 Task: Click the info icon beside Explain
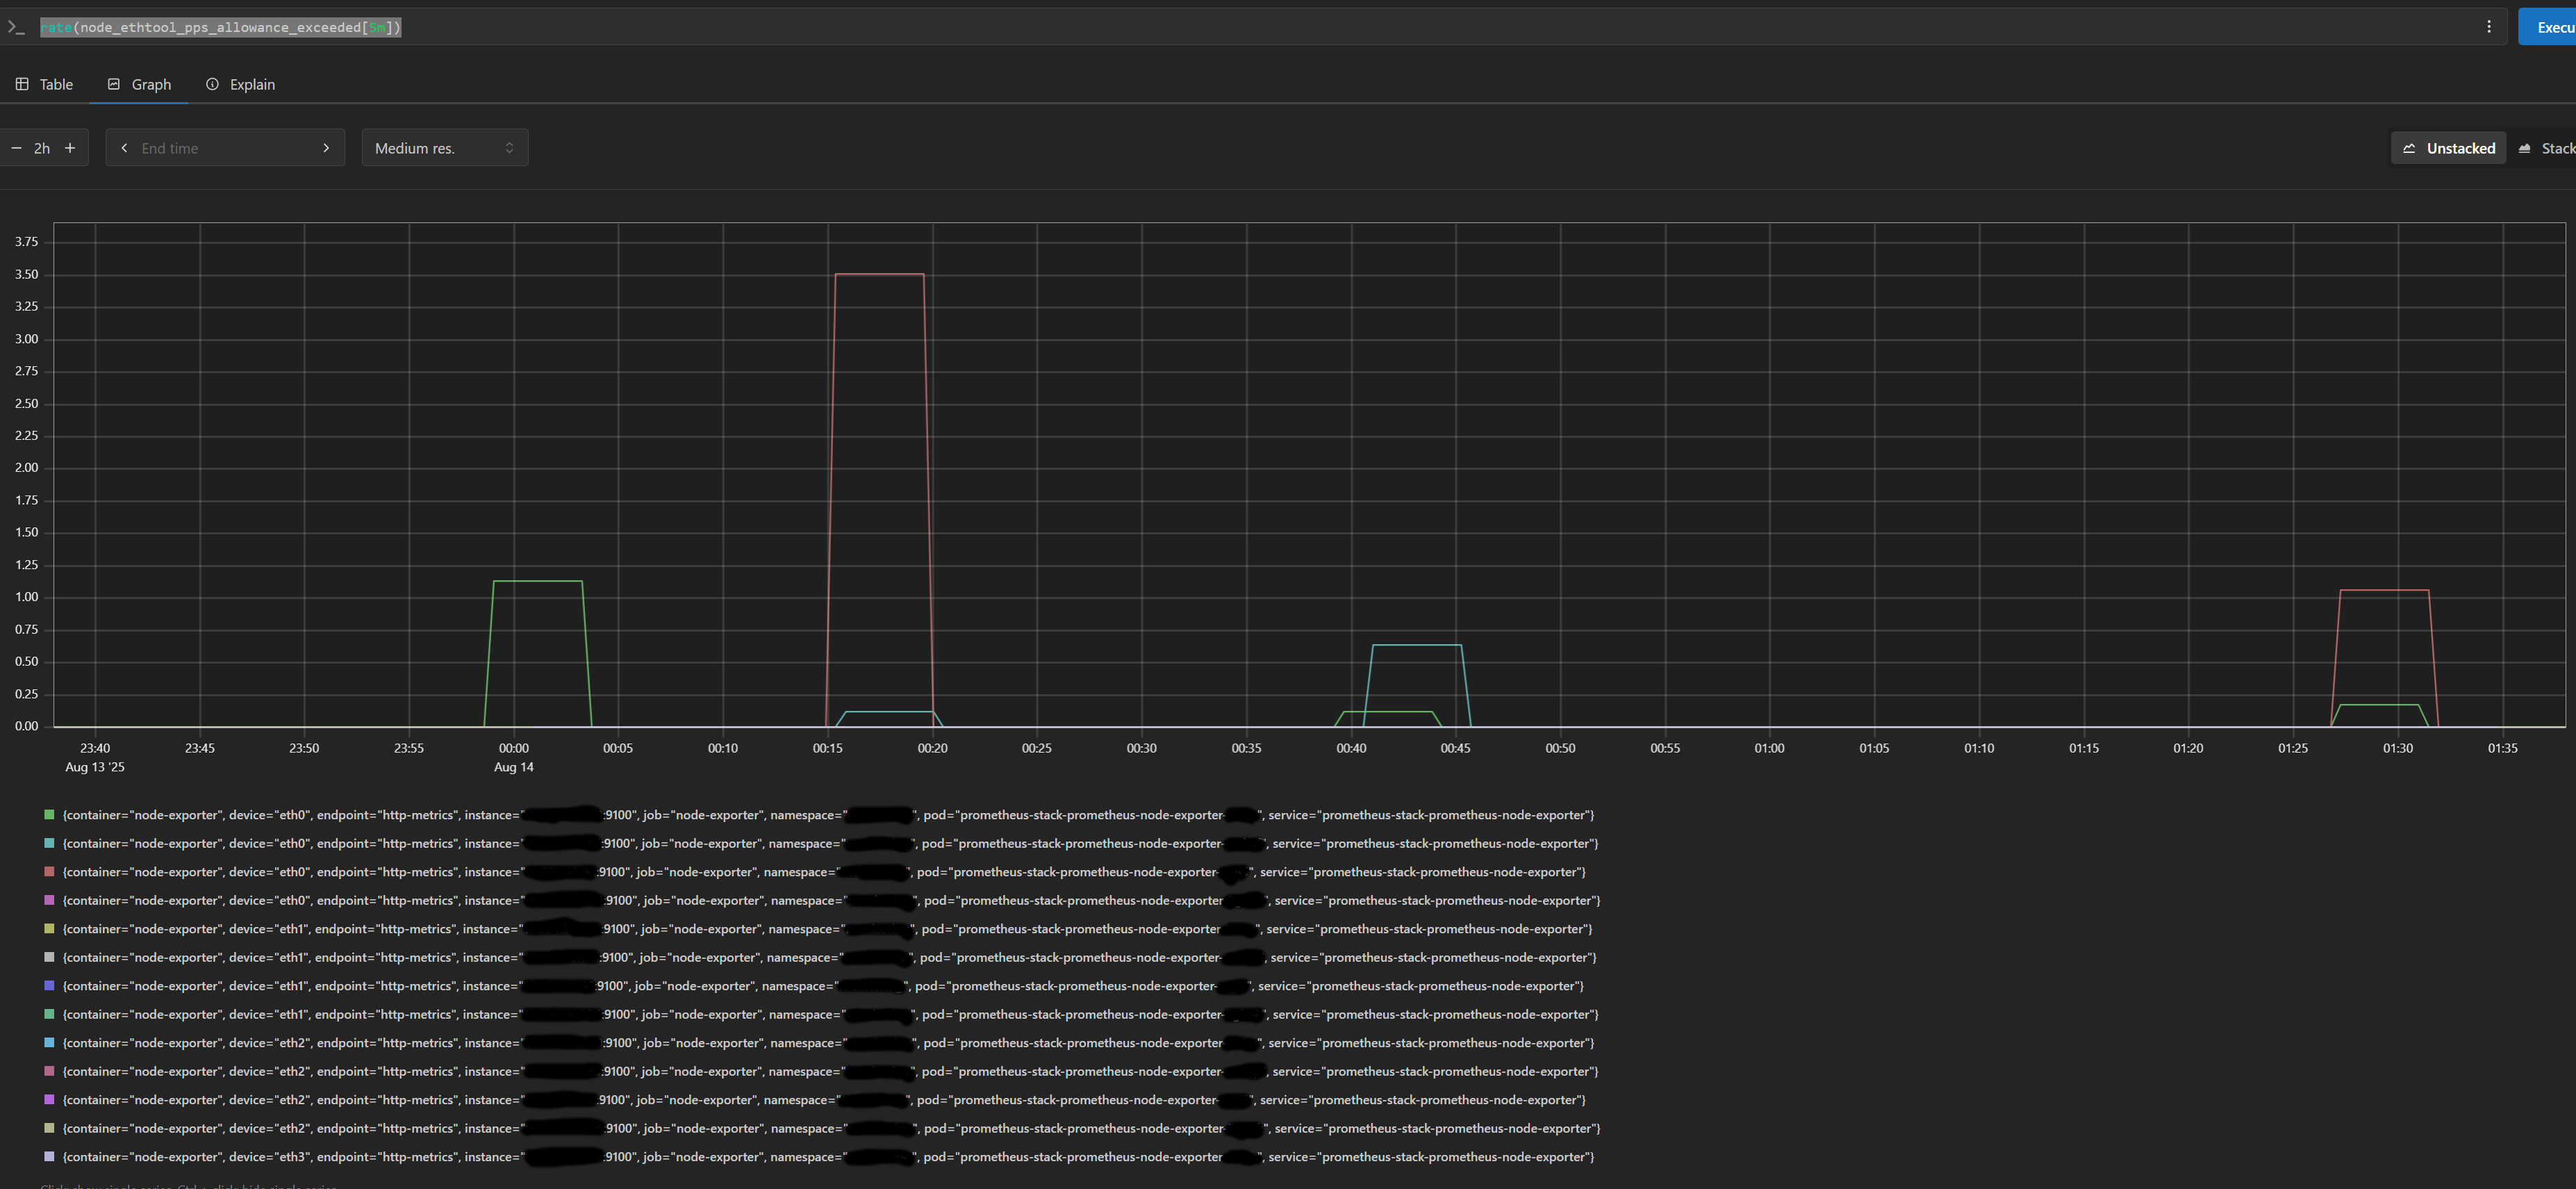pos(212,84)
